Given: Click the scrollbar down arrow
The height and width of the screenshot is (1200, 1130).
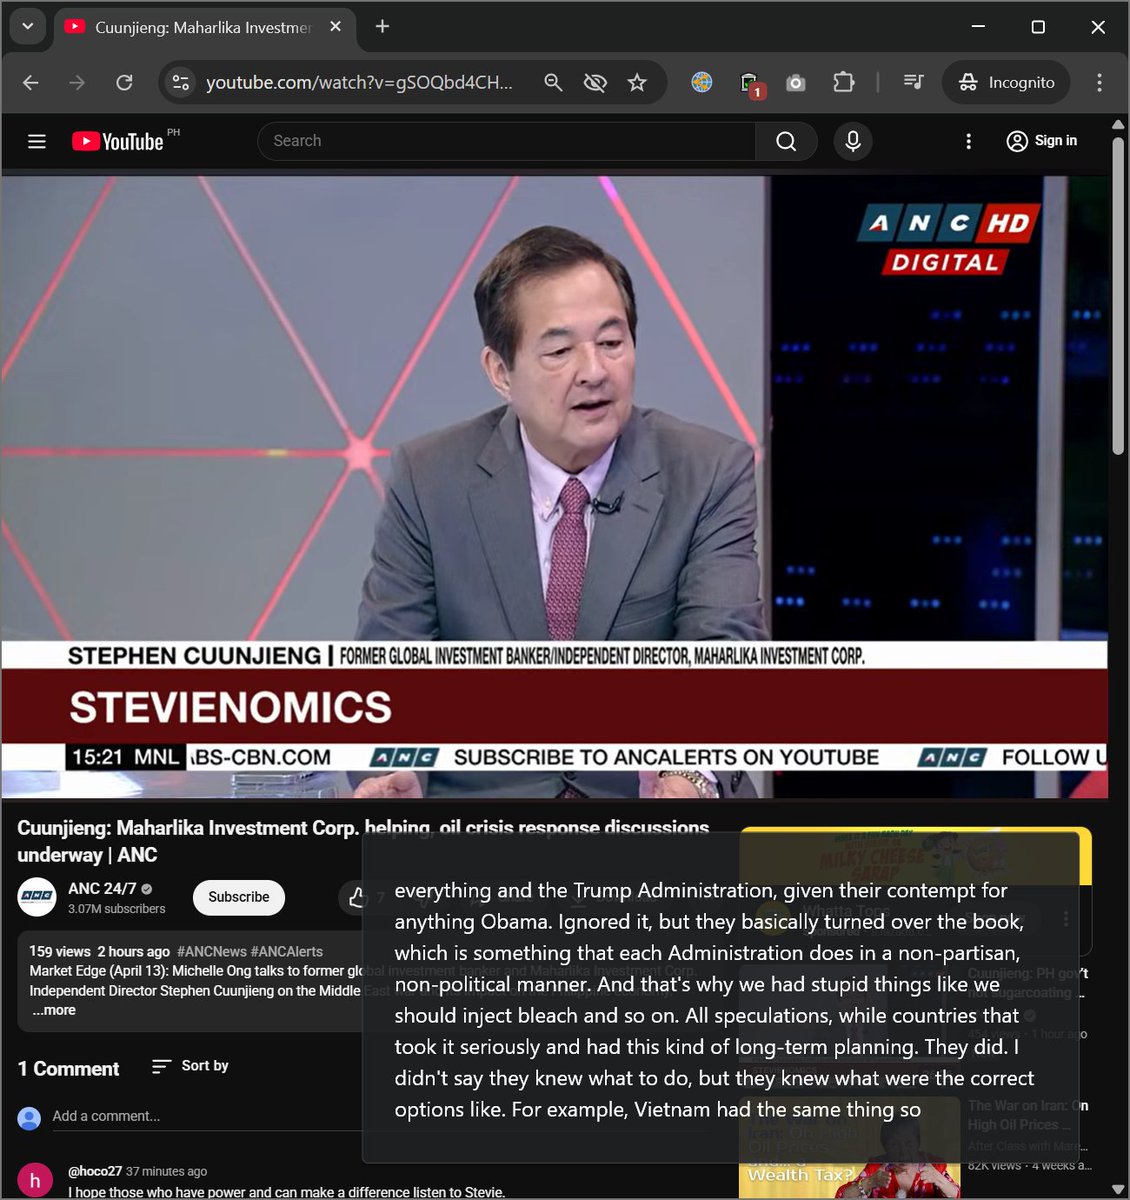Looking at the screenshot, I should tap(1118, 1190).
